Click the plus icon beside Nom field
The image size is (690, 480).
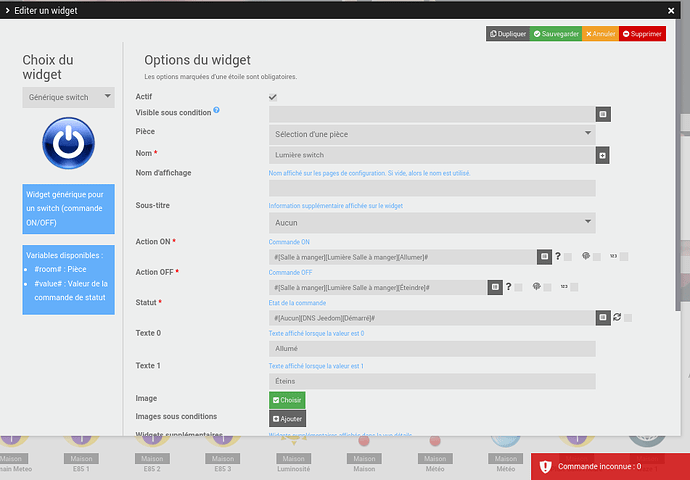(602, 155)
